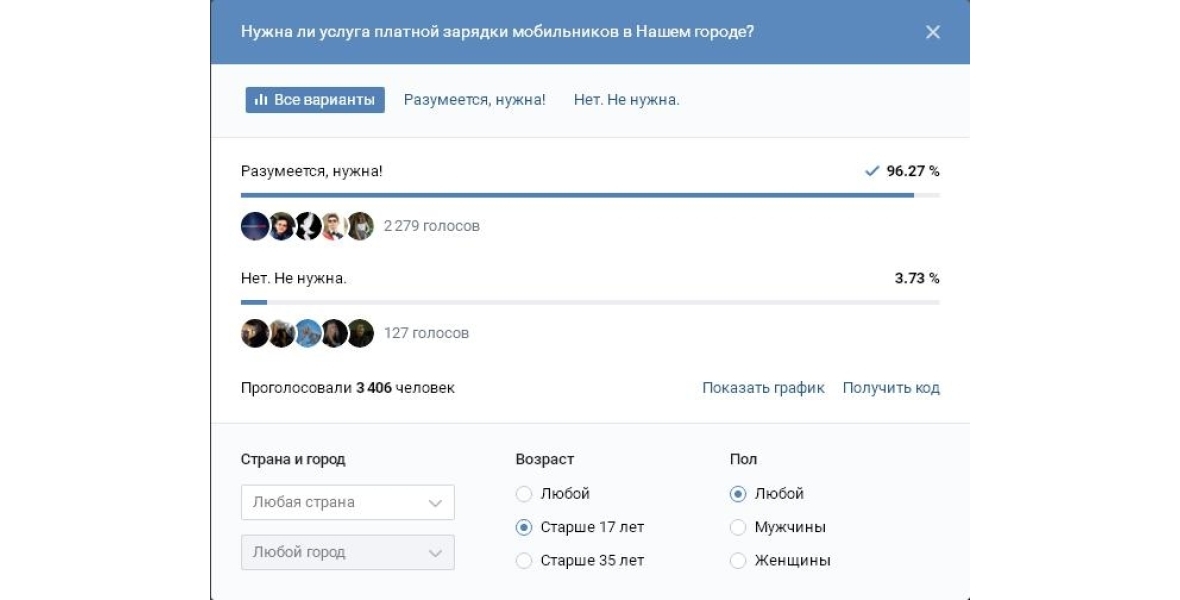Open fifth voter avatar next to 2 279 голосов
This screenshot has width=1180, height=600.
[x=360, y=226]
